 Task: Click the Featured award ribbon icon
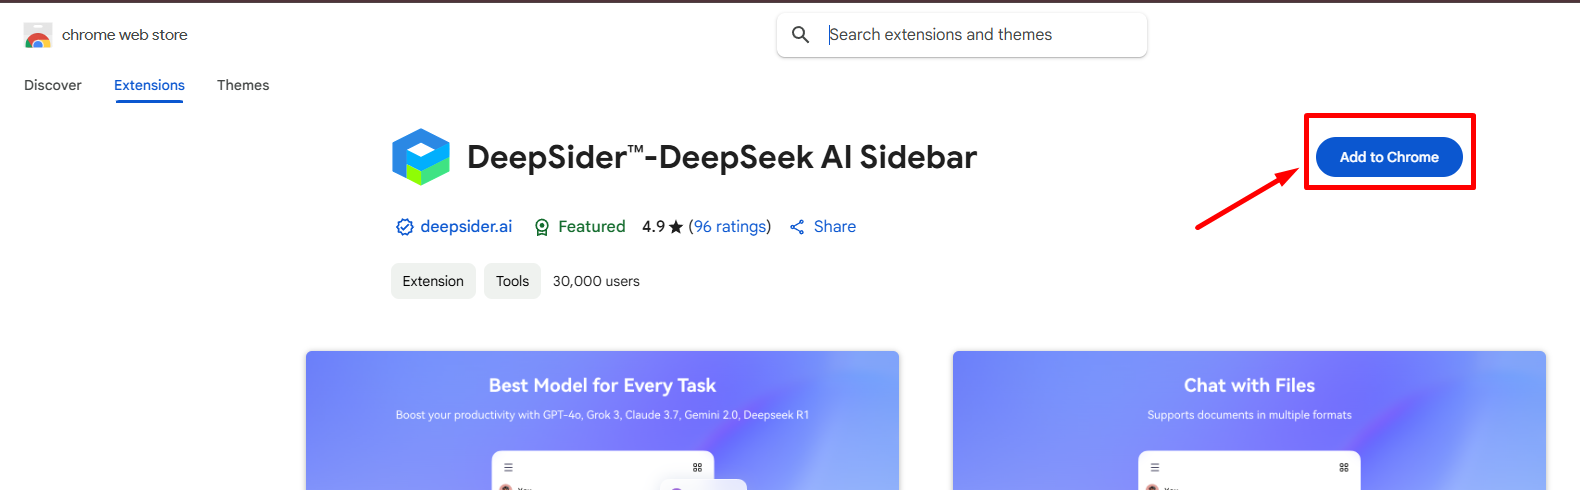click(x=542, y=227)
